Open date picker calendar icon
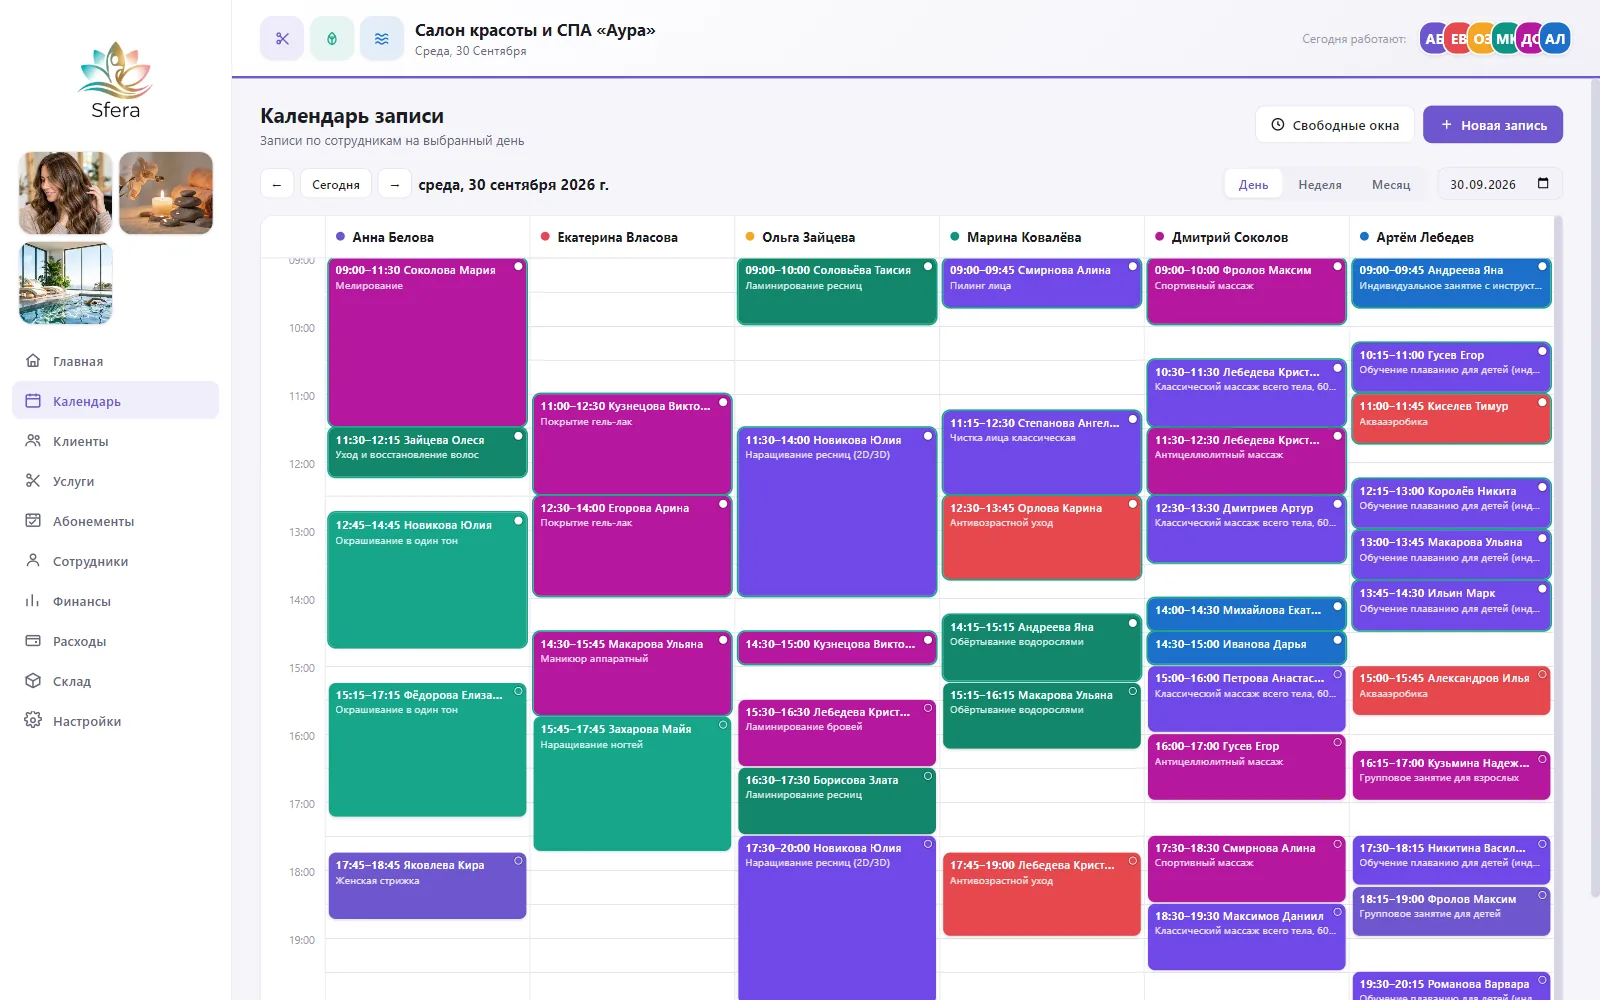Screen dimensions: 1600x1000 coord(1543,184)
